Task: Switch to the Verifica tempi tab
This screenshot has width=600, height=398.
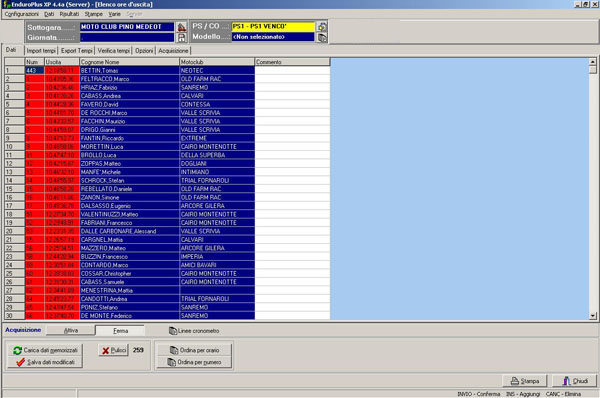Action: click(x=113, y=51)
